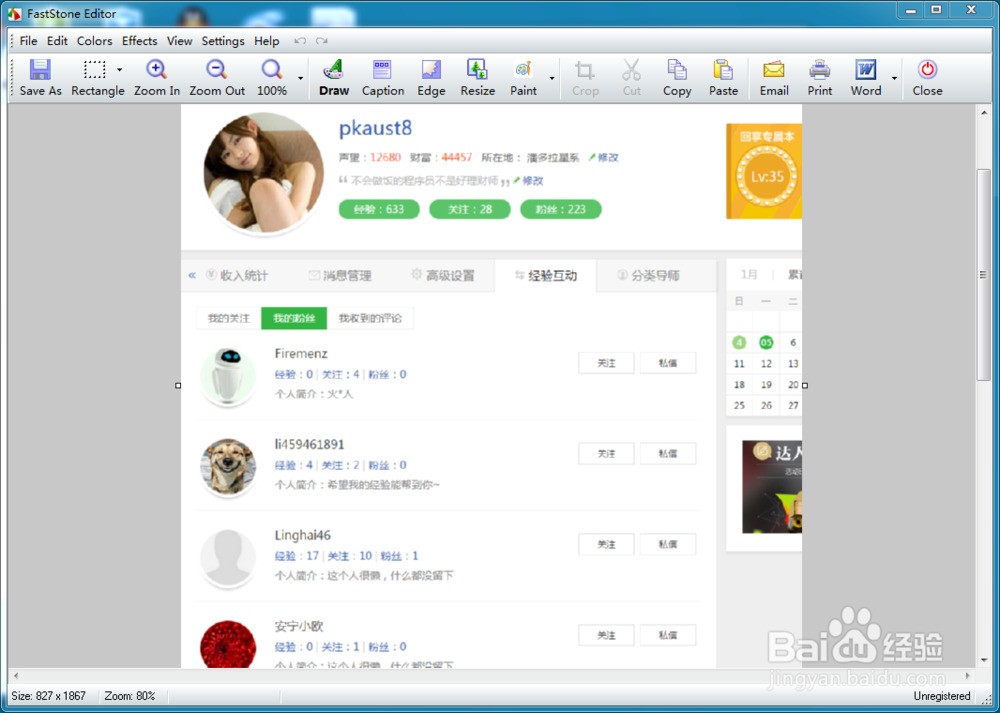This screenshot has height=713, width=1000.
Task: Click the right-edge selection handle of image
Action: point(805,385)
